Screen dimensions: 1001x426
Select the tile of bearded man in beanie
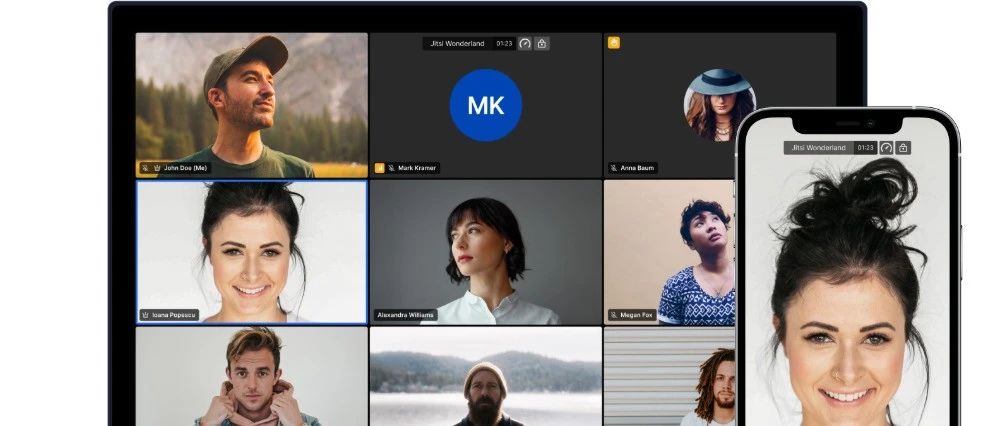(486, 376)
